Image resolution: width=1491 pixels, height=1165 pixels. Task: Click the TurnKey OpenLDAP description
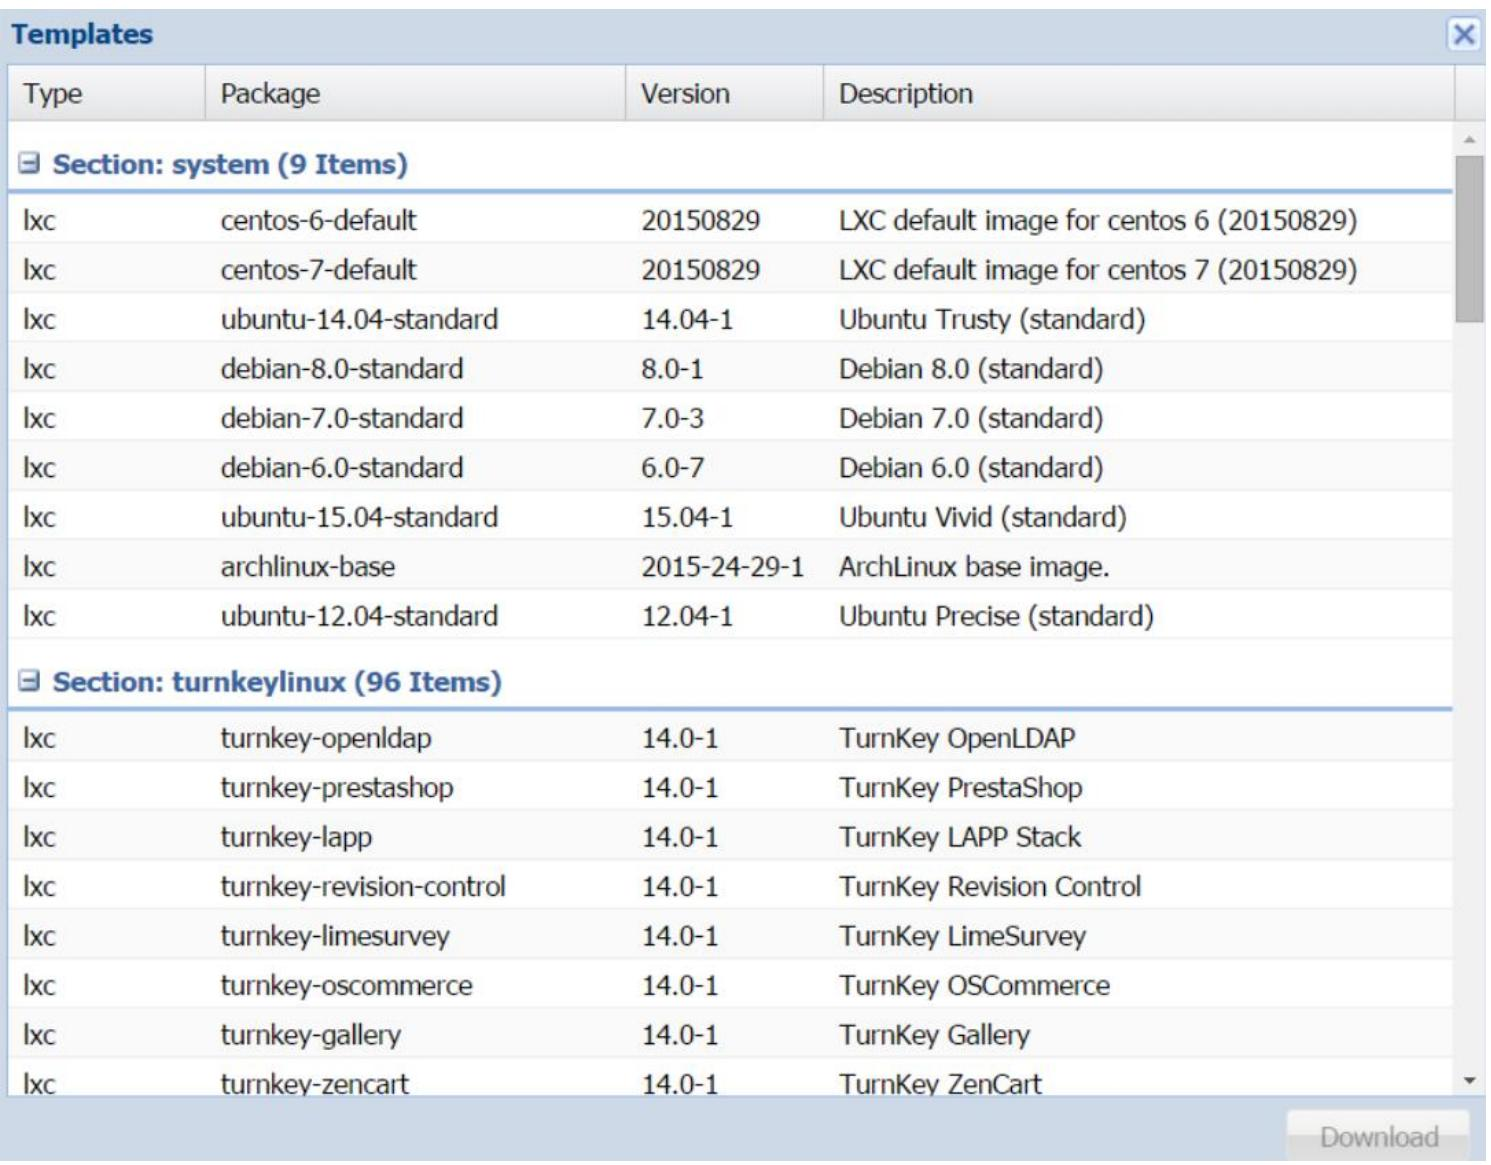click(957, 738)
